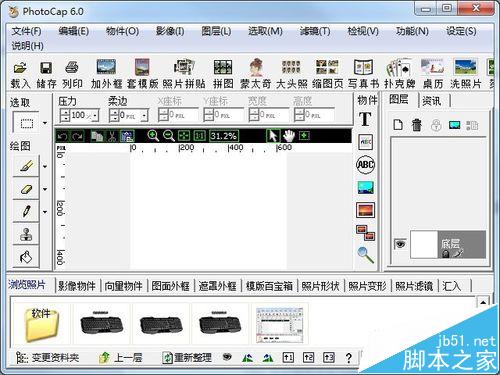Expand the pencil tool dropdown arrow
Image resolution: width=500 pixels, height=375 pixels.
[x=45, y=212]
